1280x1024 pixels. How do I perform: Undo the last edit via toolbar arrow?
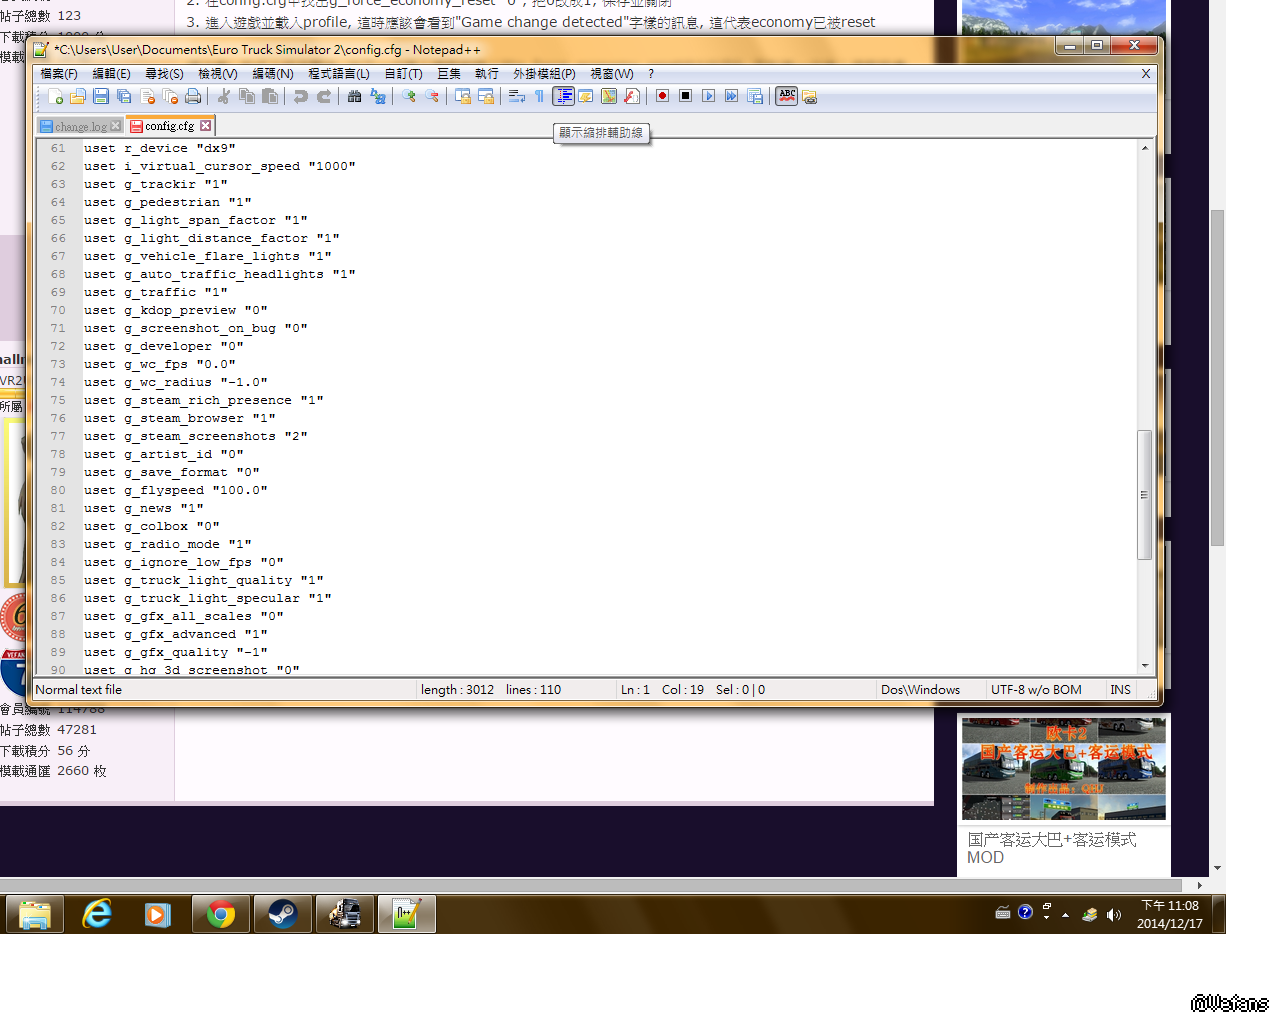coord(300,96)
